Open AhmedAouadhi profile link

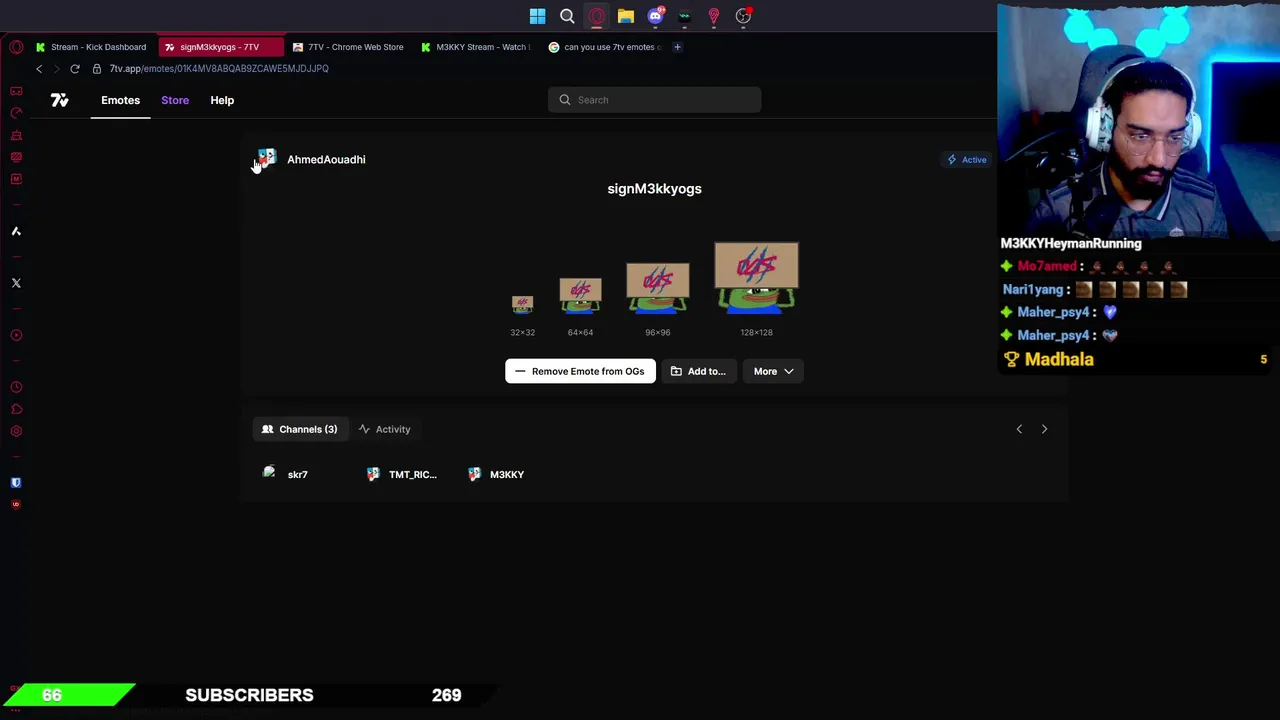click(x=326, y=159)
